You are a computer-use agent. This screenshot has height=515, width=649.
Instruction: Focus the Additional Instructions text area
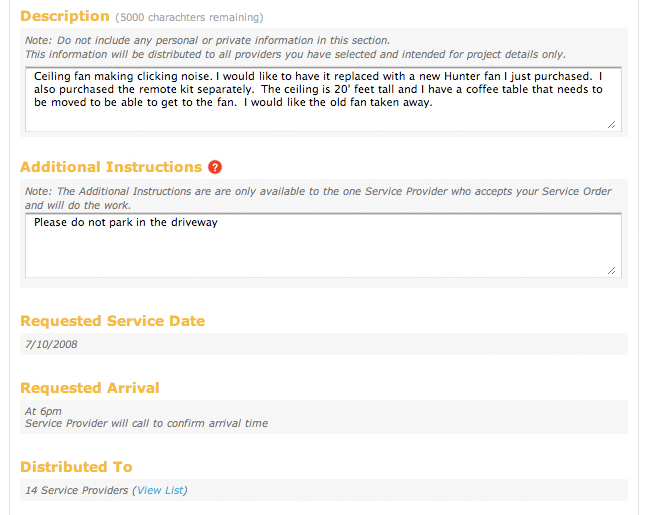(323, 245)
